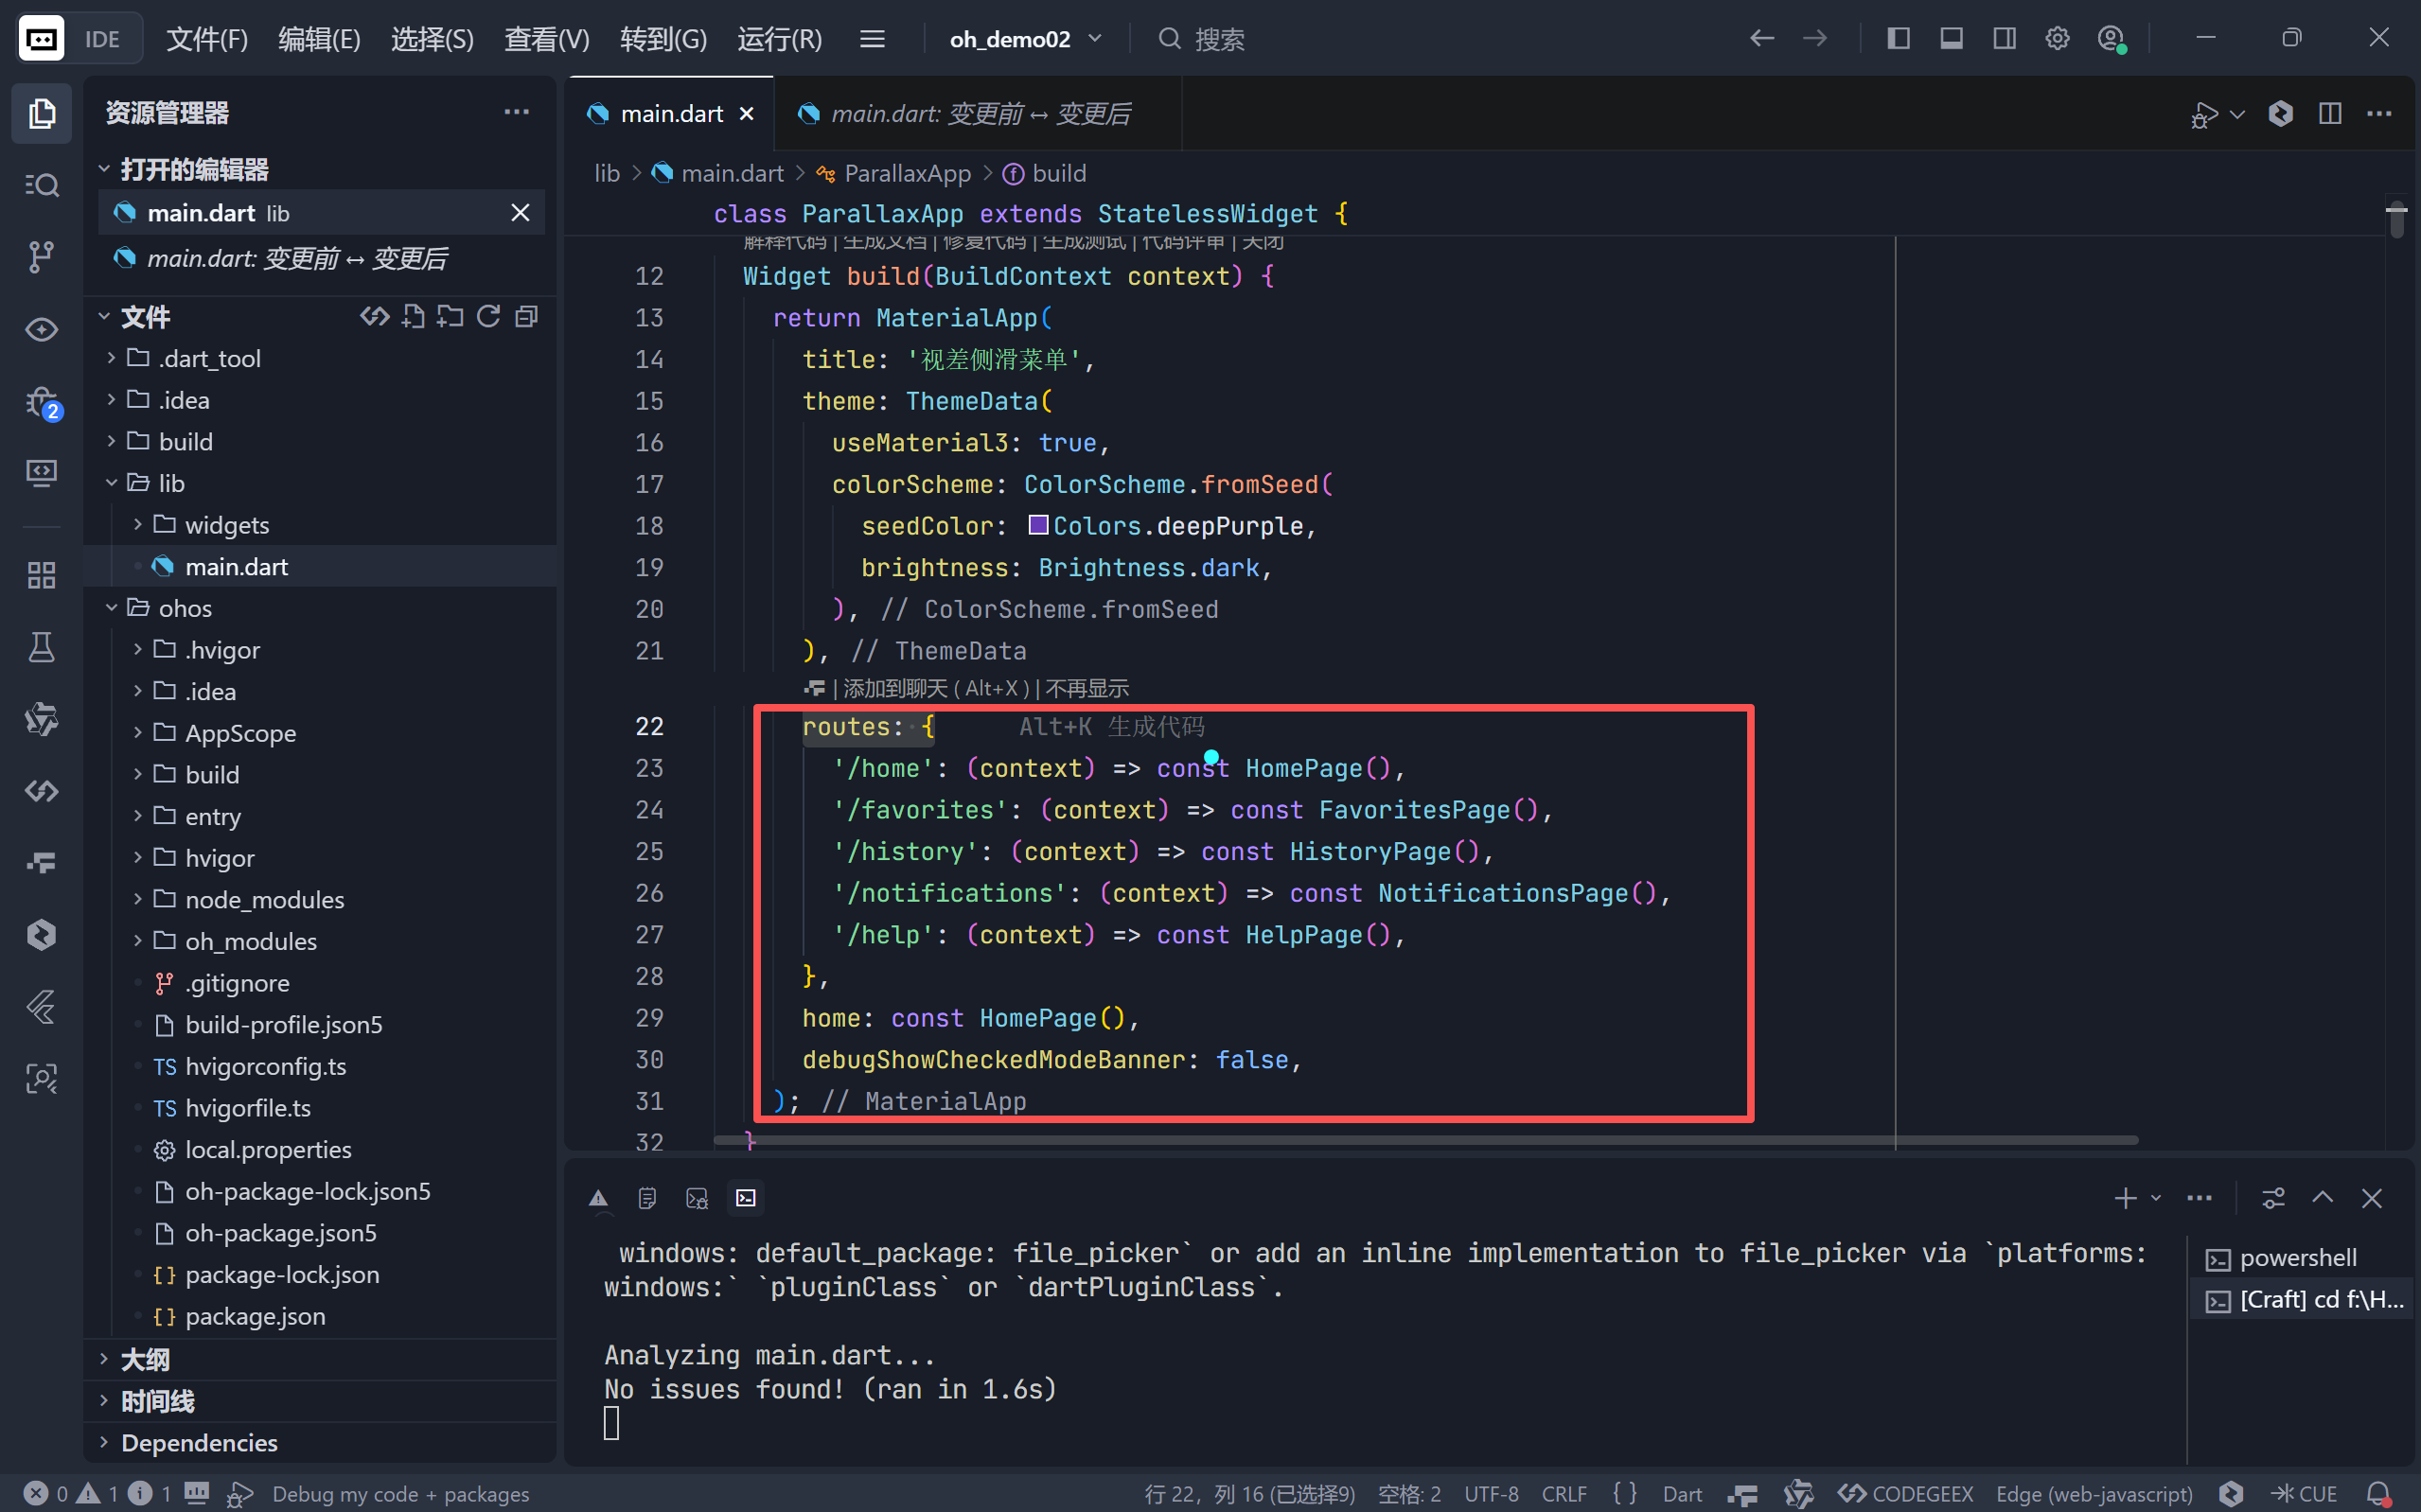Toggle the bottom panel layout button
This screenshot has height=1512, width=2421.
[x=1951, y=39]
